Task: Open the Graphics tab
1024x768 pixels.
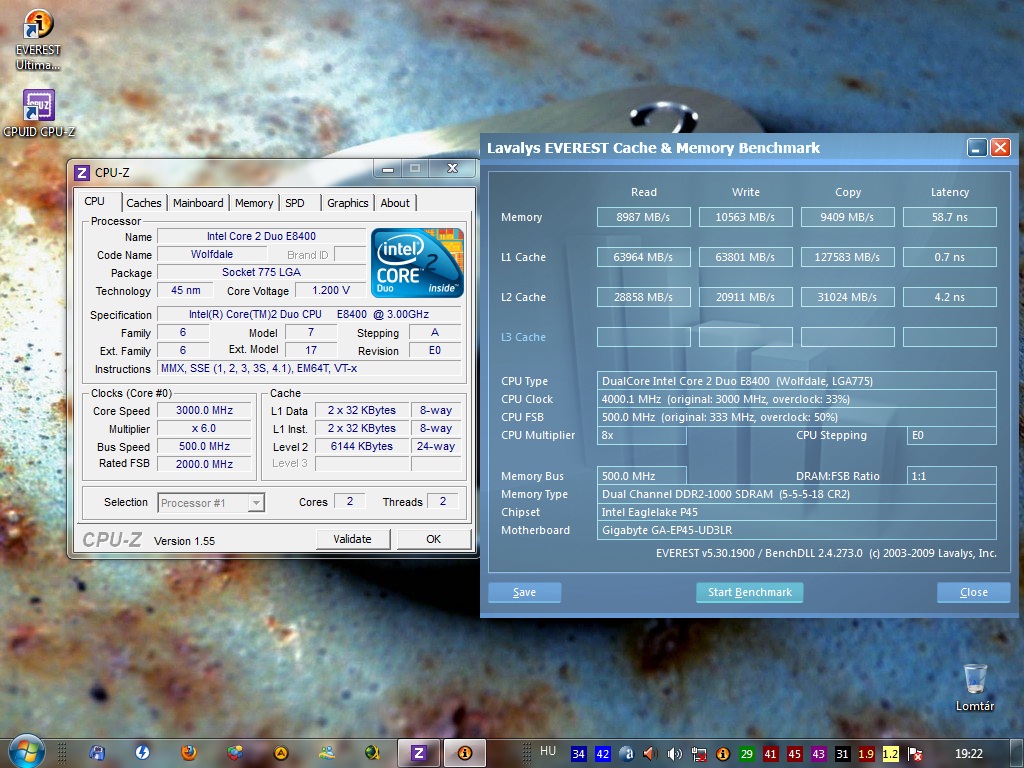Action: [347, 203]
